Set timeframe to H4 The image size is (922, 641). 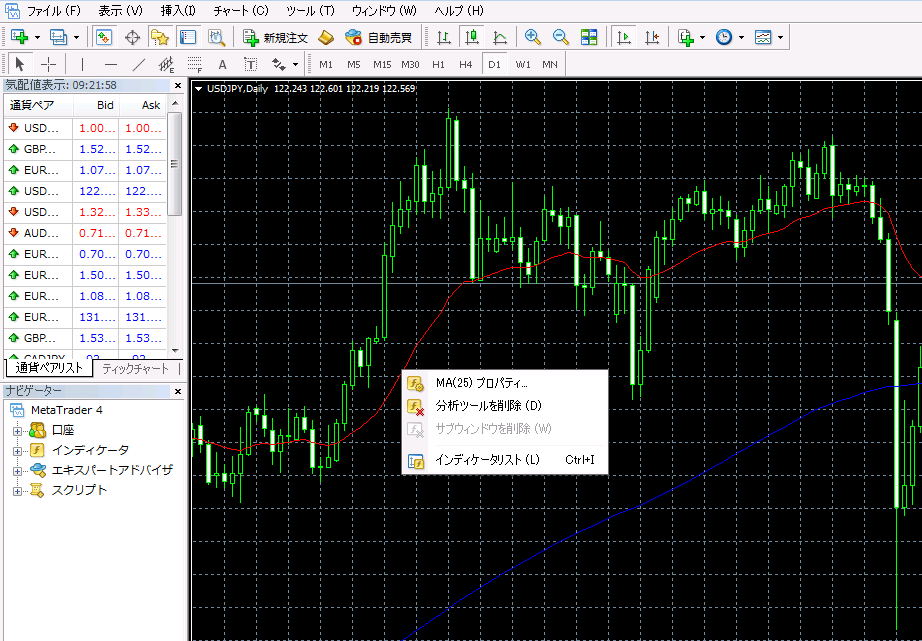point(466,65)
